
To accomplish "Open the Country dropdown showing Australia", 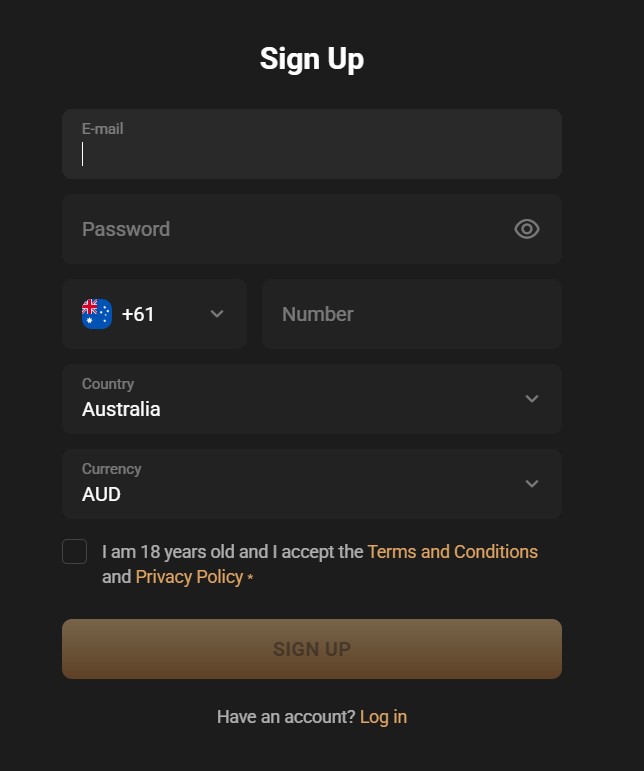I will tap(300, 399).
